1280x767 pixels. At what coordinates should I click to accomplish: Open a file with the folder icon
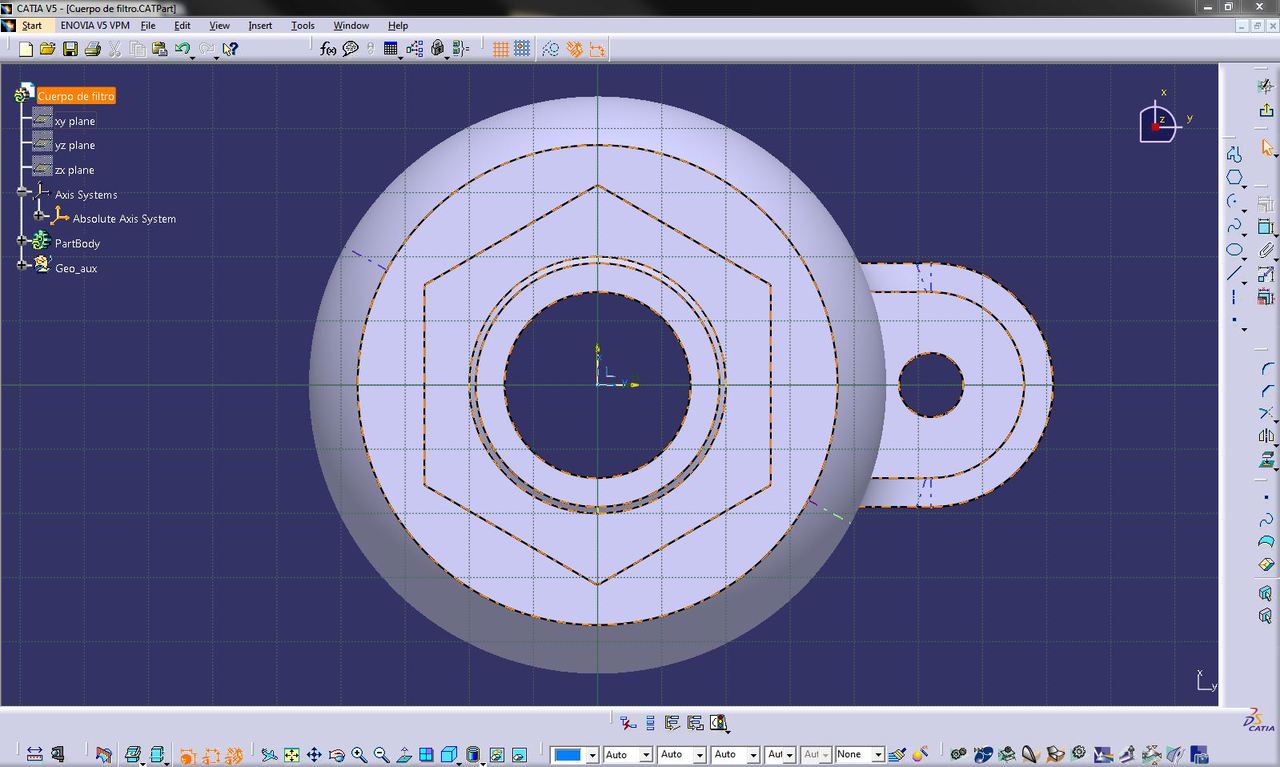(47, 49)
